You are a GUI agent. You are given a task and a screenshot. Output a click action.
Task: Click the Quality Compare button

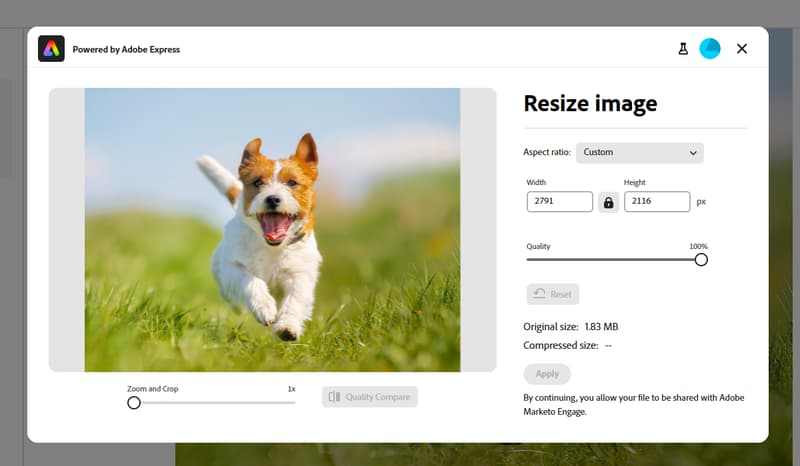tap(370, 397)
